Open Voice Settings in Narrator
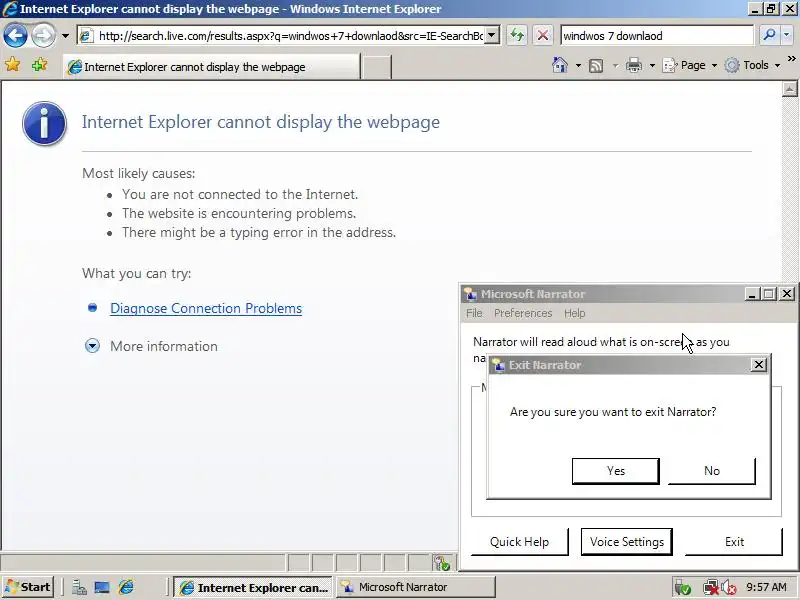 627,542
